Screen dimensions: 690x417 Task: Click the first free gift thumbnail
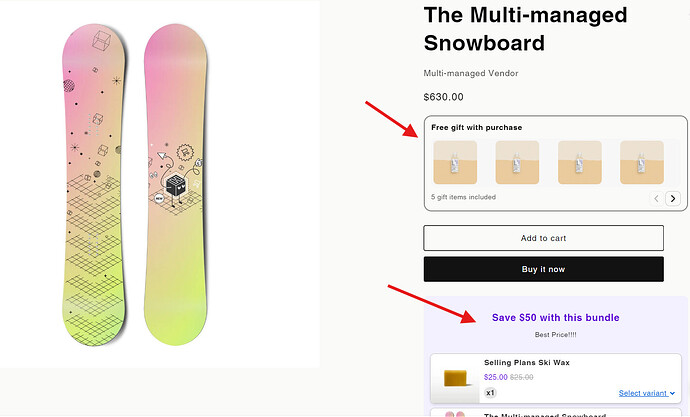coord(455,161)
